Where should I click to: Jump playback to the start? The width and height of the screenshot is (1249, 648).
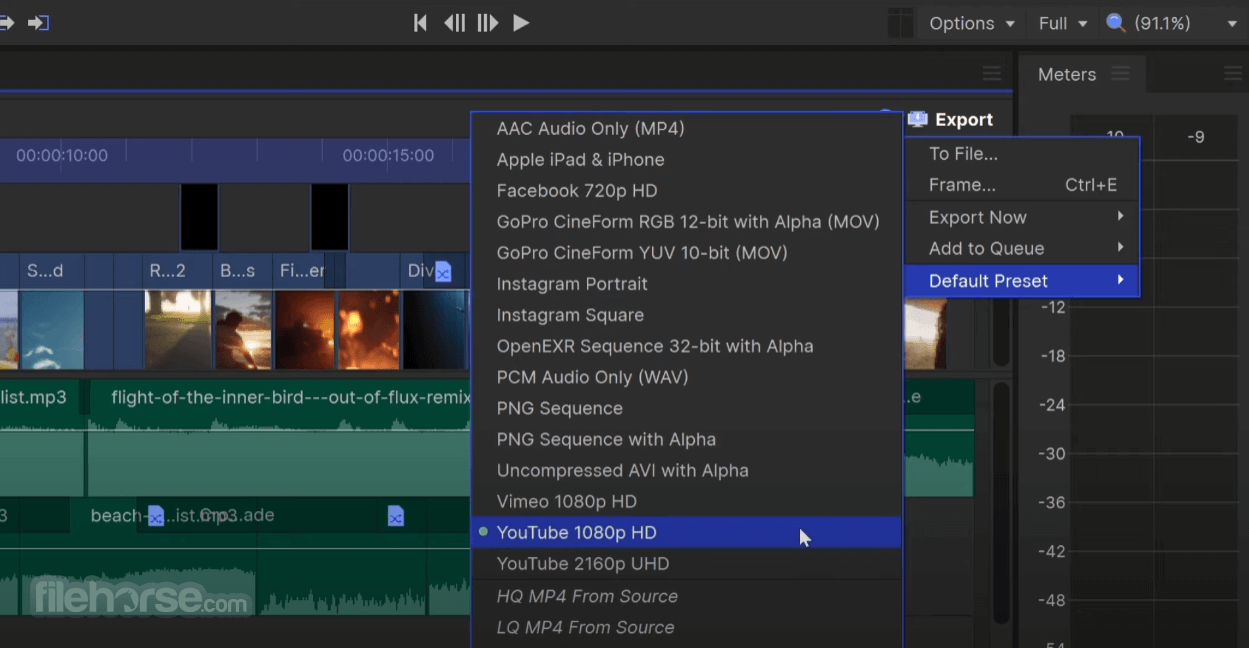[x=420, y=22]
